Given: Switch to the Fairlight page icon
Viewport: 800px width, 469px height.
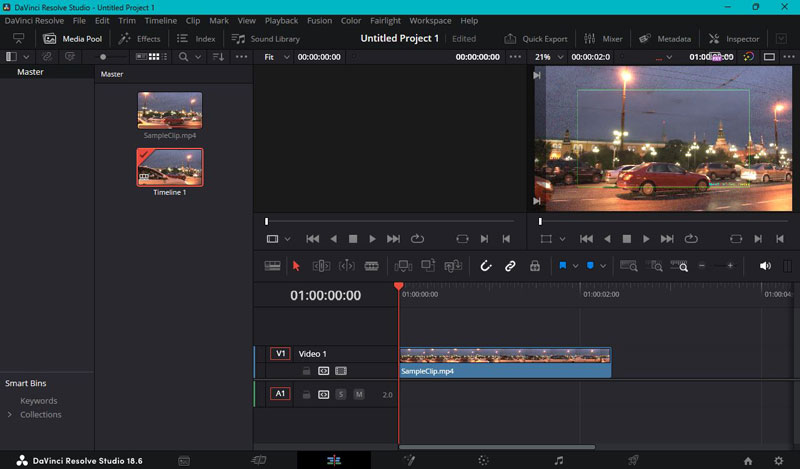Looking at the screenshot, I should [558, 460].
